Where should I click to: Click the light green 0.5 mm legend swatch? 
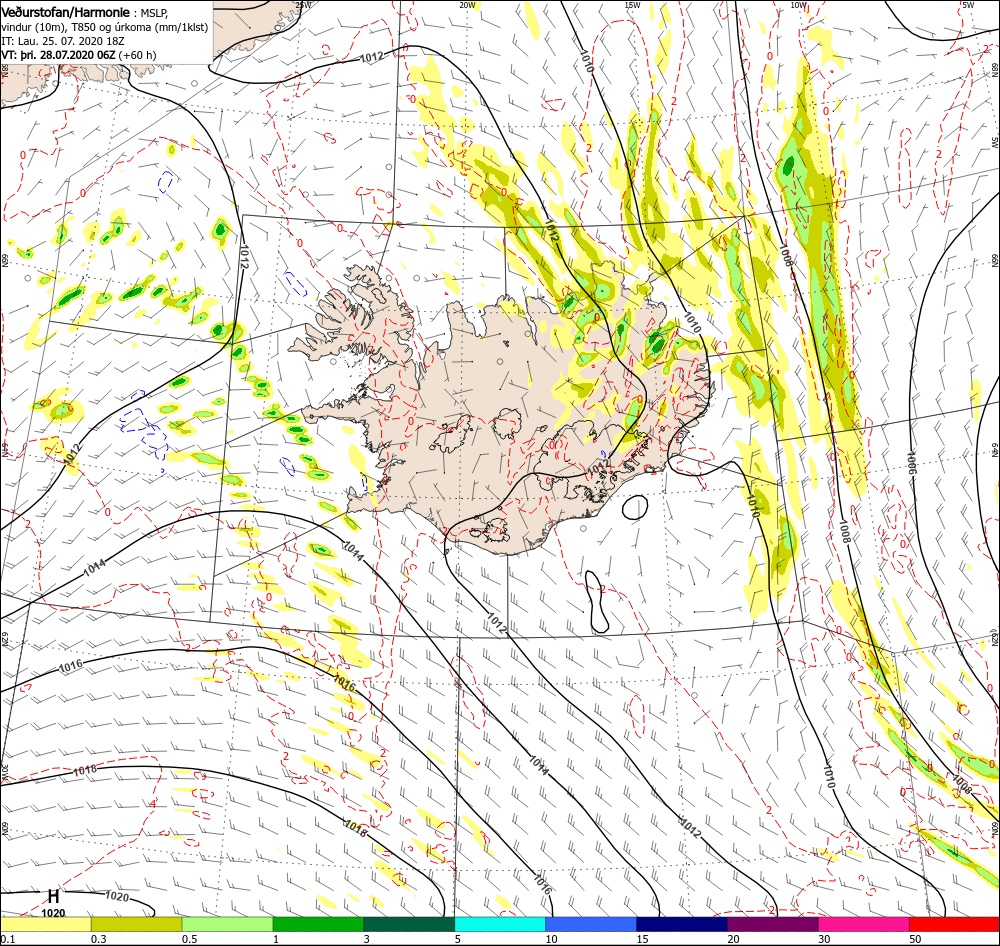tap(227, 924)
